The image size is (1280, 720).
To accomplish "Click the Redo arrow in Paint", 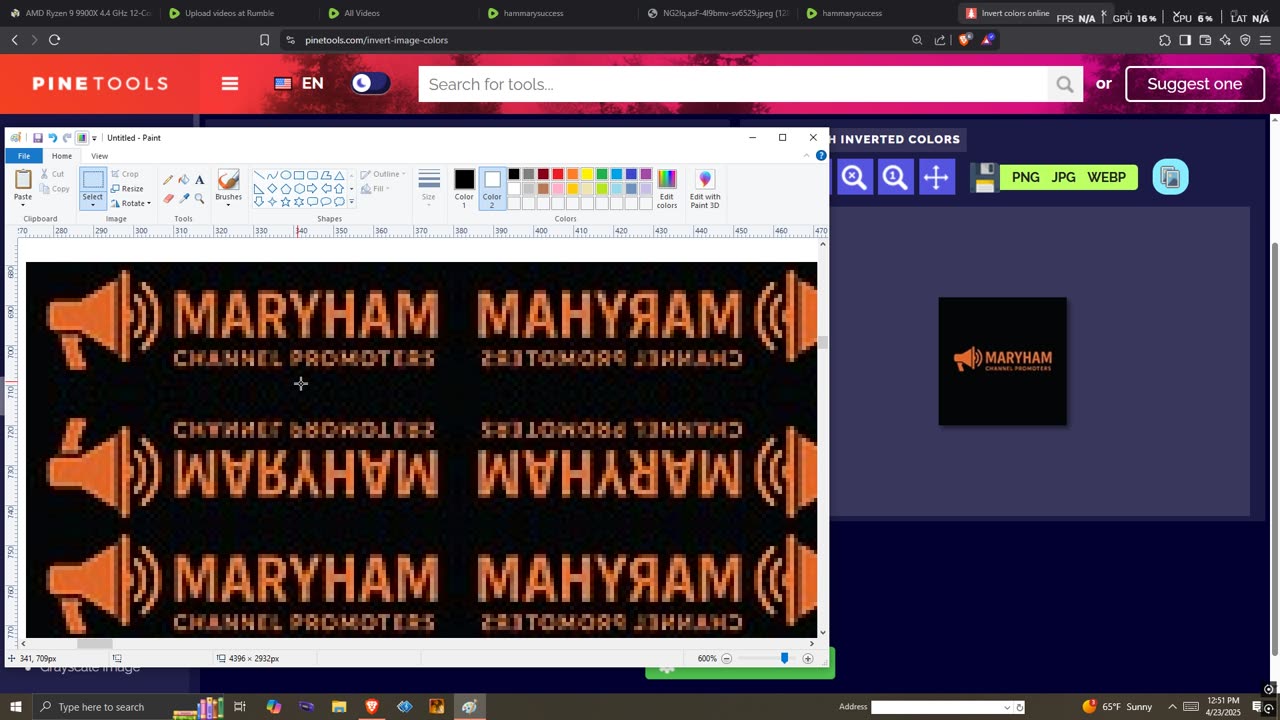I will (67, 138).
